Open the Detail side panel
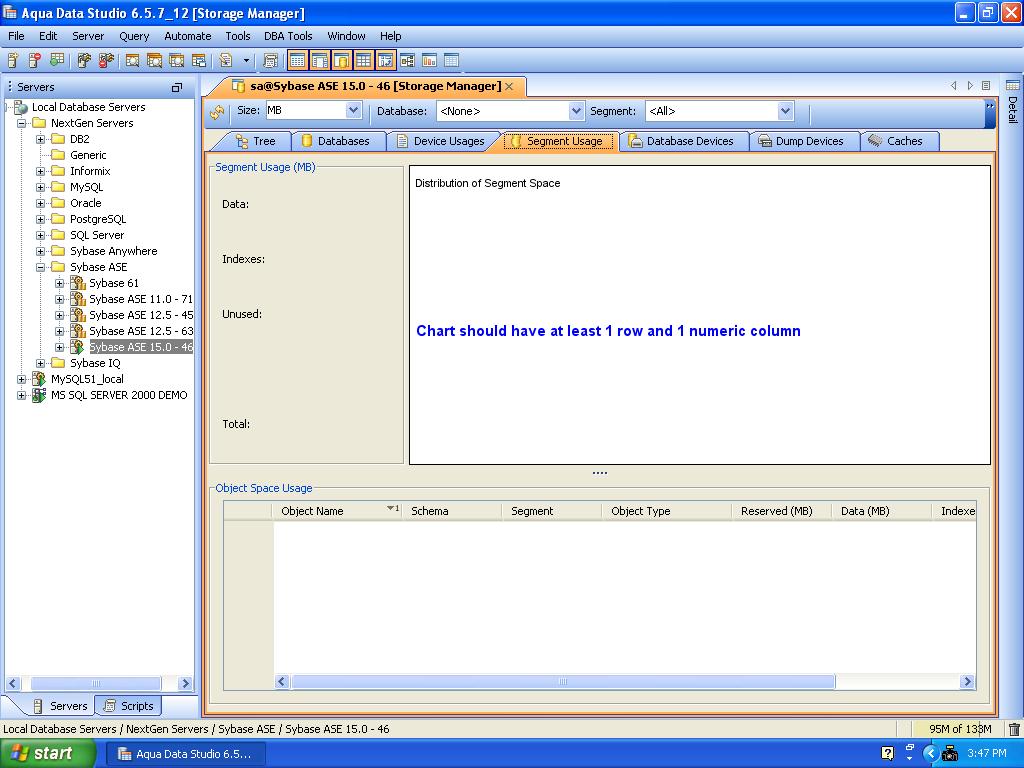Screen dimensions: 1024x768 1012,103
